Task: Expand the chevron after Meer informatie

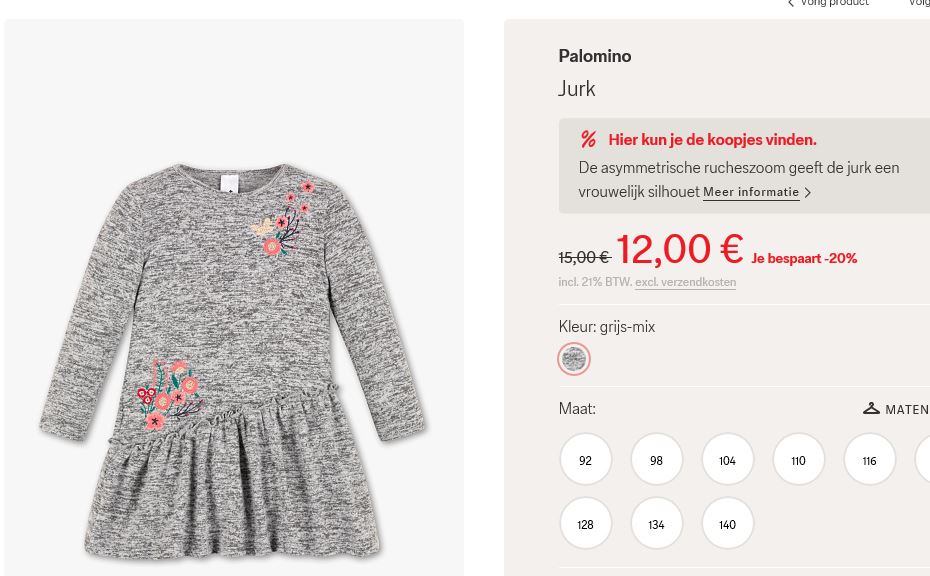Action: [808, 192]
